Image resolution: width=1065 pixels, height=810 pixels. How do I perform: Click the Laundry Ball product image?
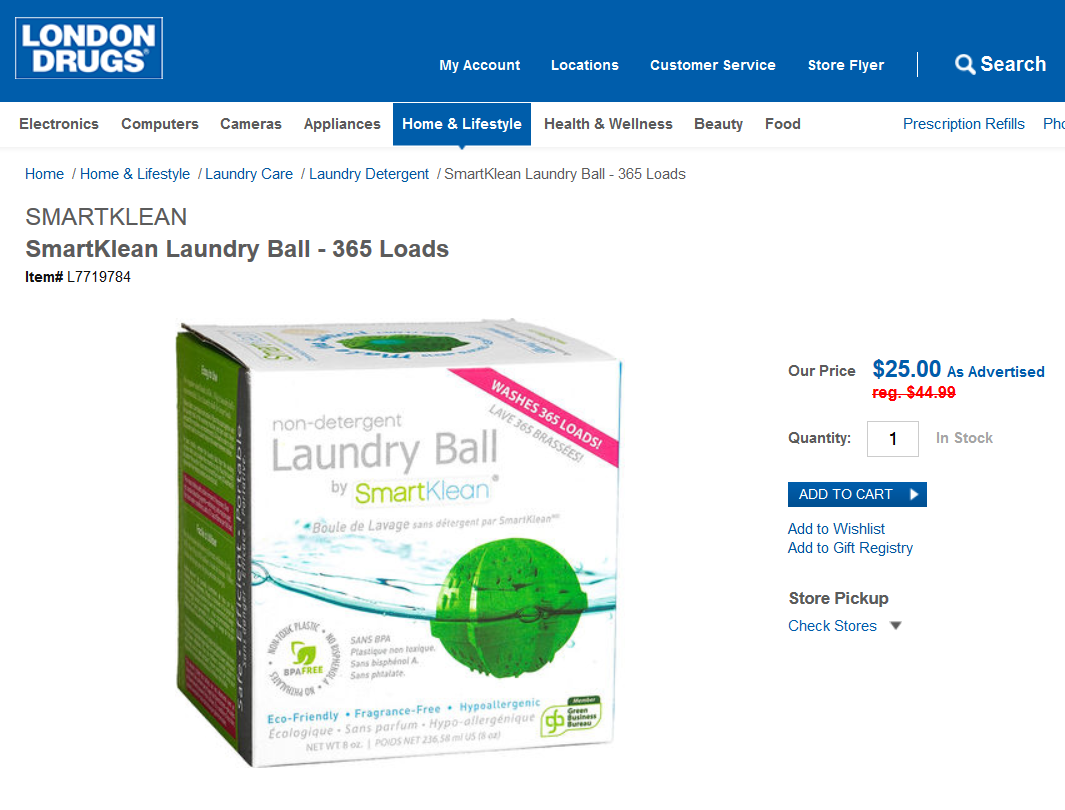point(397,543)
